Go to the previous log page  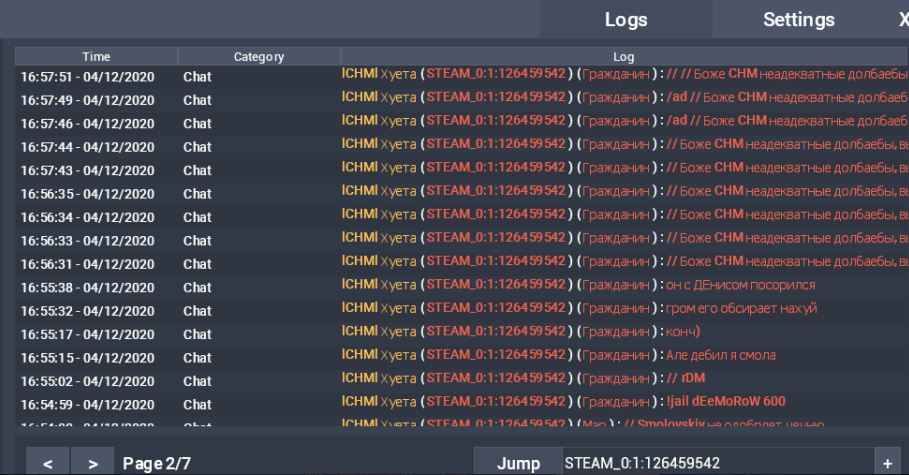(x=48, y=463)
